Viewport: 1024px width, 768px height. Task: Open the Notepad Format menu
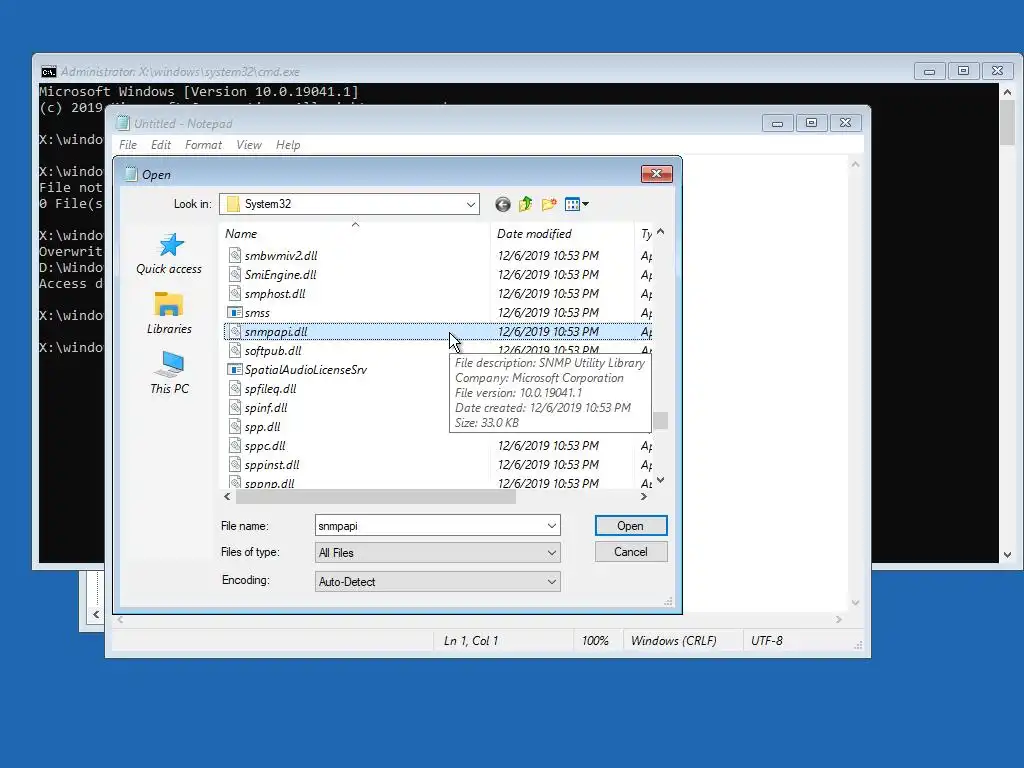coord(203,145)
